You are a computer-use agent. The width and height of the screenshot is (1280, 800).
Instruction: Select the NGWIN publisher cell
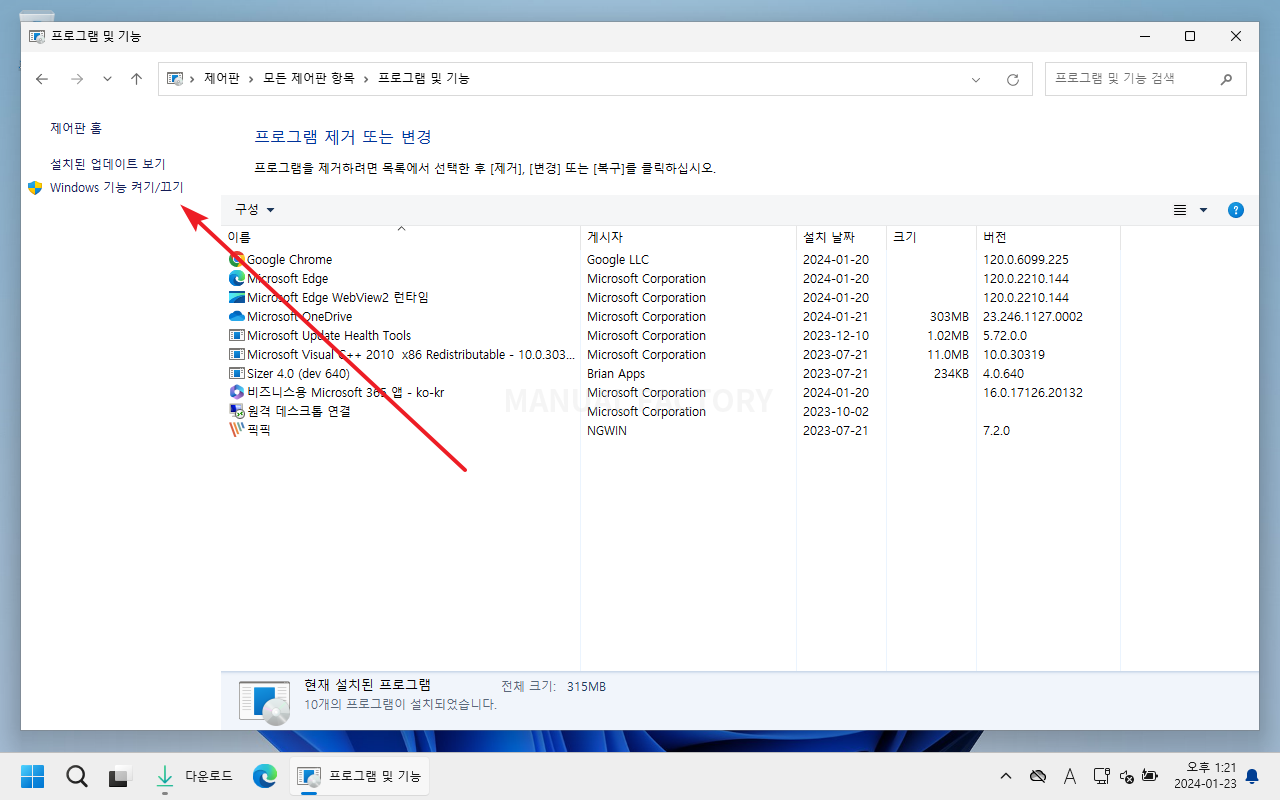click(x=607, y=431)
